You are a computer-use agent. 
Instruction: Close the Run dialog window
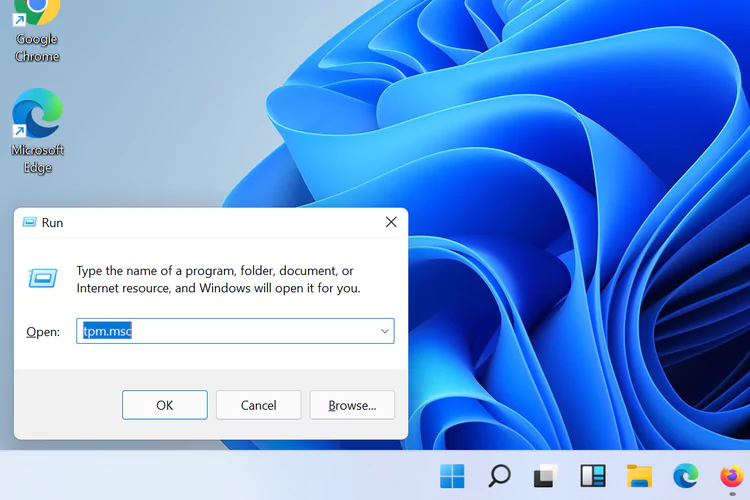click(x=391, y=223)
